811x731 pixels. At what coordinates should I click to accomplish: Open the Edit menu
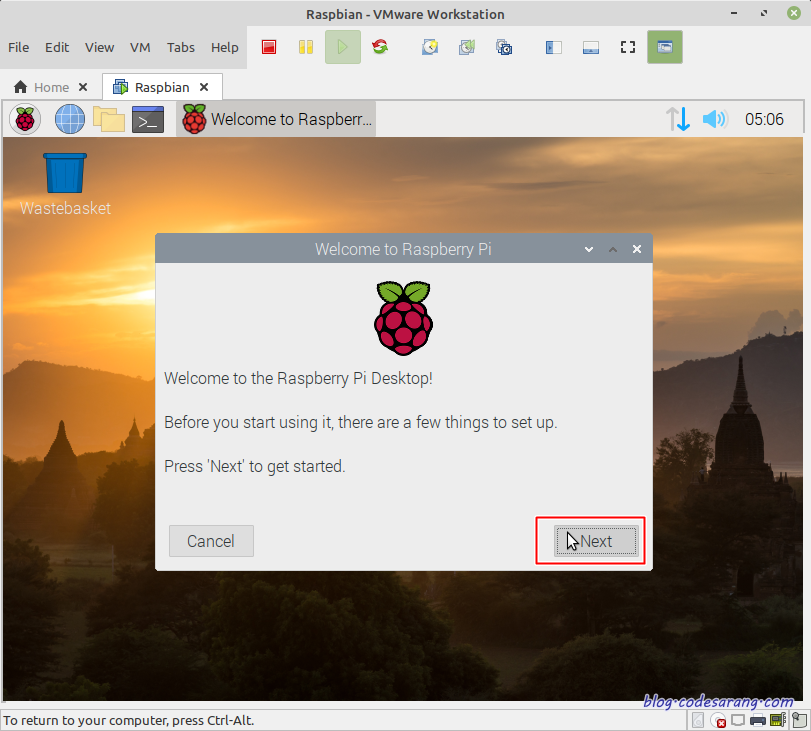coord(57,48)
